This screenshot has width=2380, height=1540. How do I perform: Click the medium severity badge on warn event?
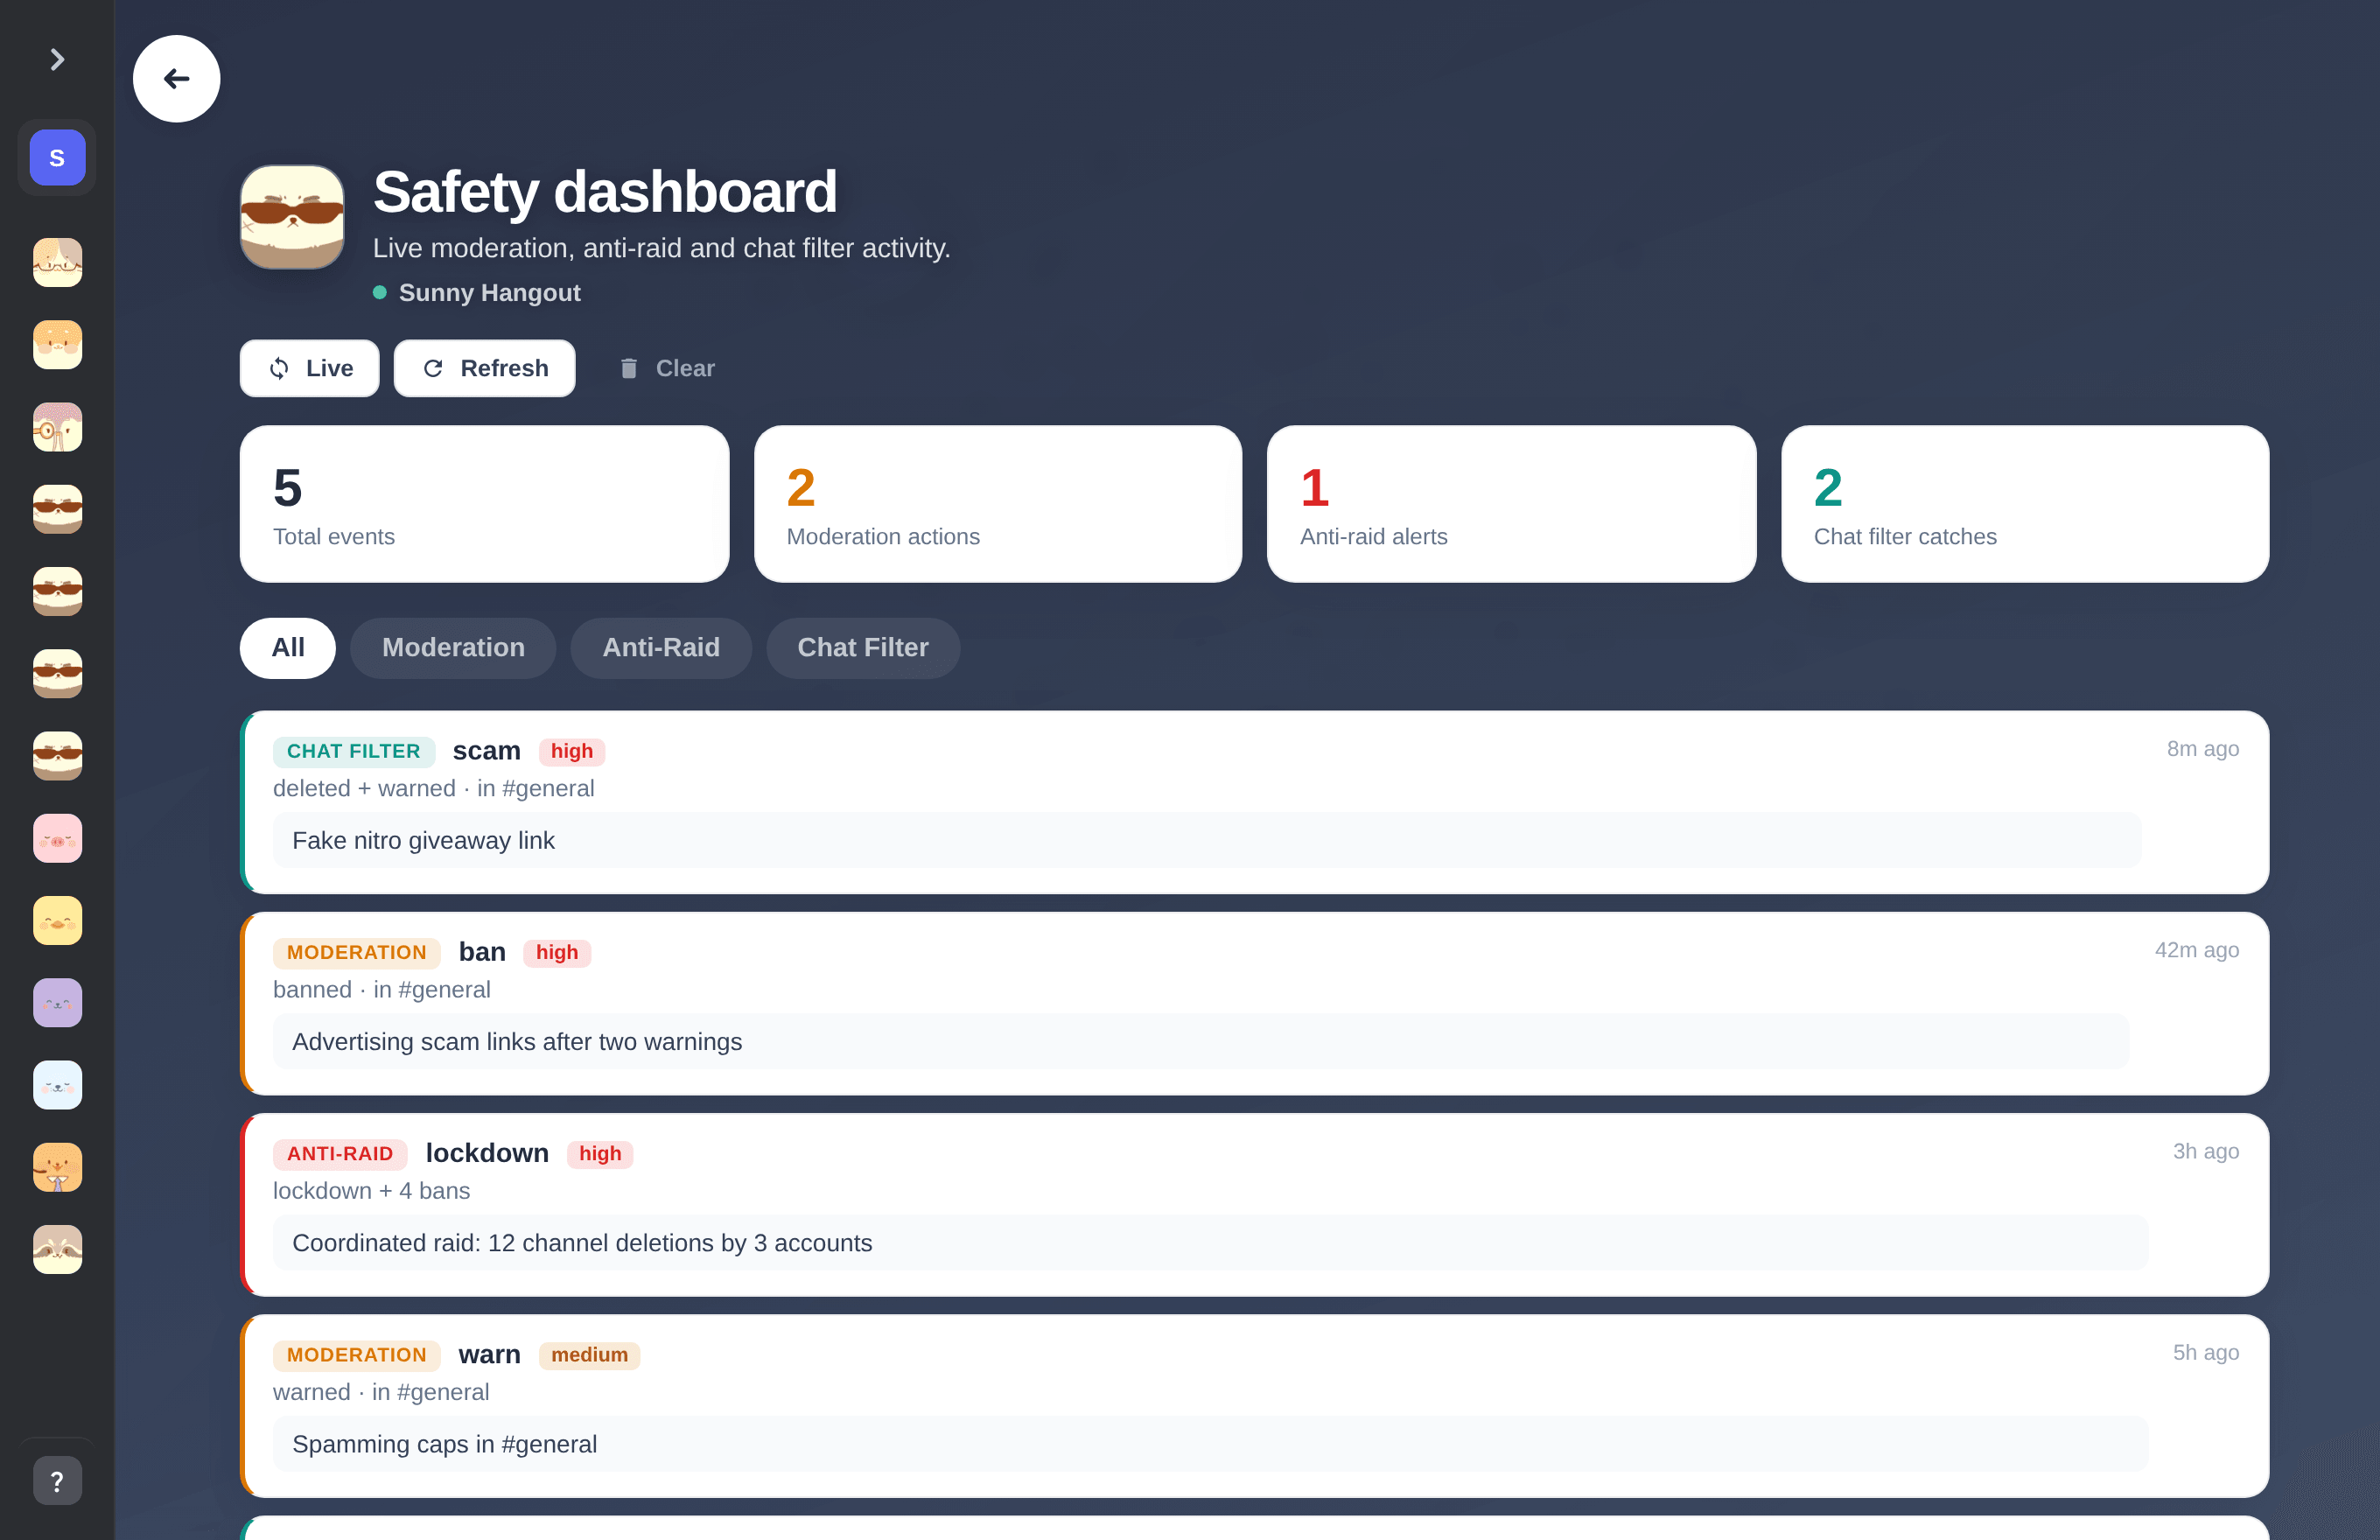[589, 1355]
